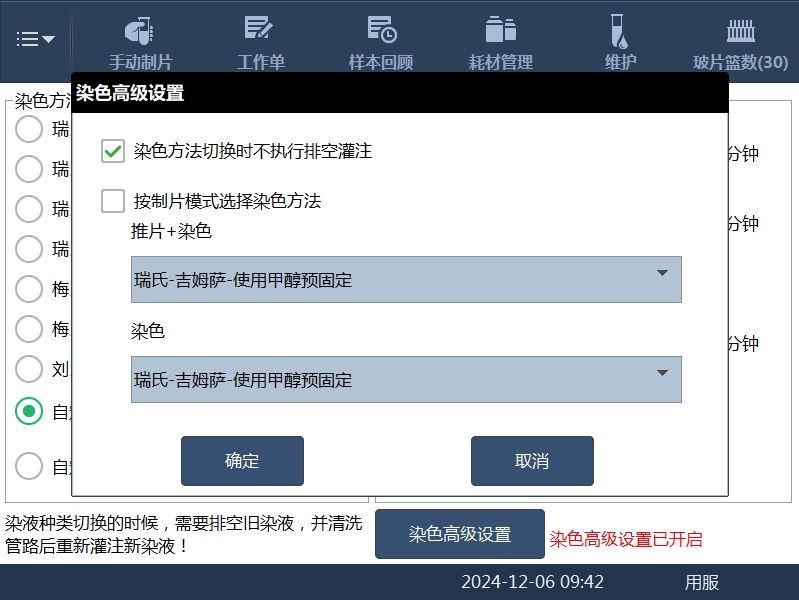Expand the 推片+染色 staining method dropdown
Viewport: 799px width, 600px height.
click(x=405, y=280)
